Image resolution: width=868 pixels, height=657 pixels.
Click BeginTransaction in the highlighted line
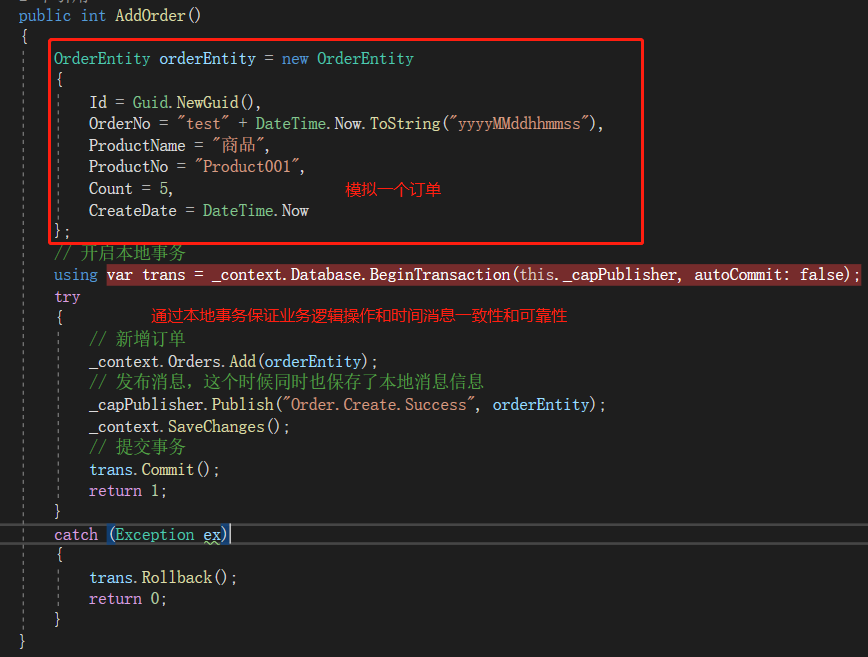pyautogui.click(x=440, y=275)
